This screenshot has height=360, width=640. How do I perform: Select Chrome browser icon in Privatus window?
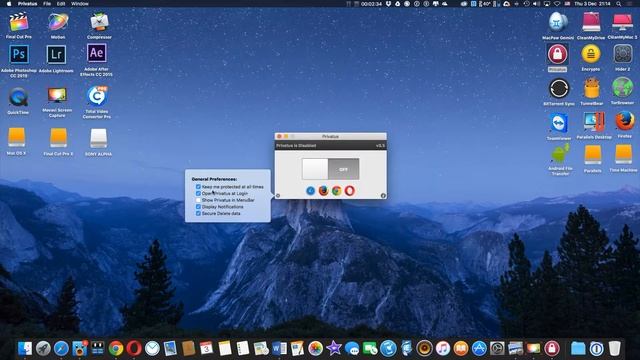coord(336,191)
